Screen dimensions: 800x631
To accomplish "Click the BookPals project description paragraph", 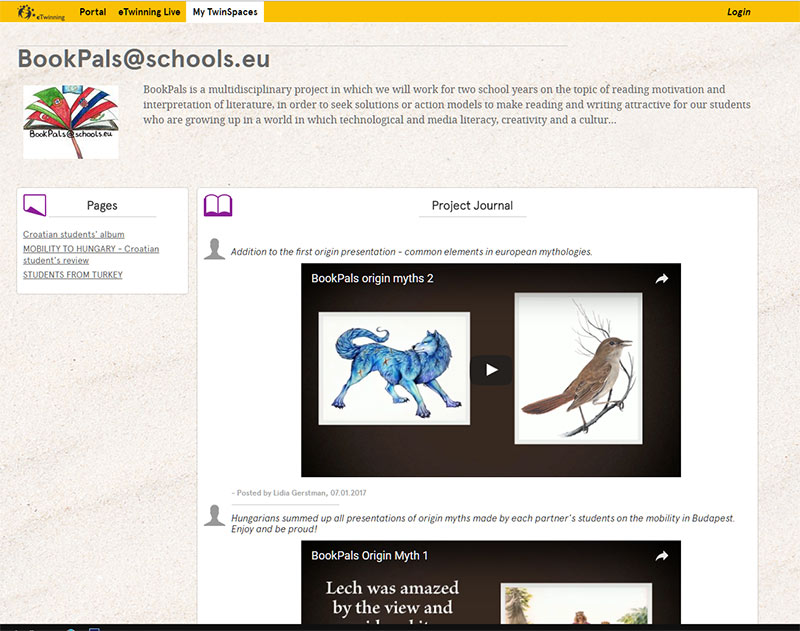I will [x=446, y=105].
